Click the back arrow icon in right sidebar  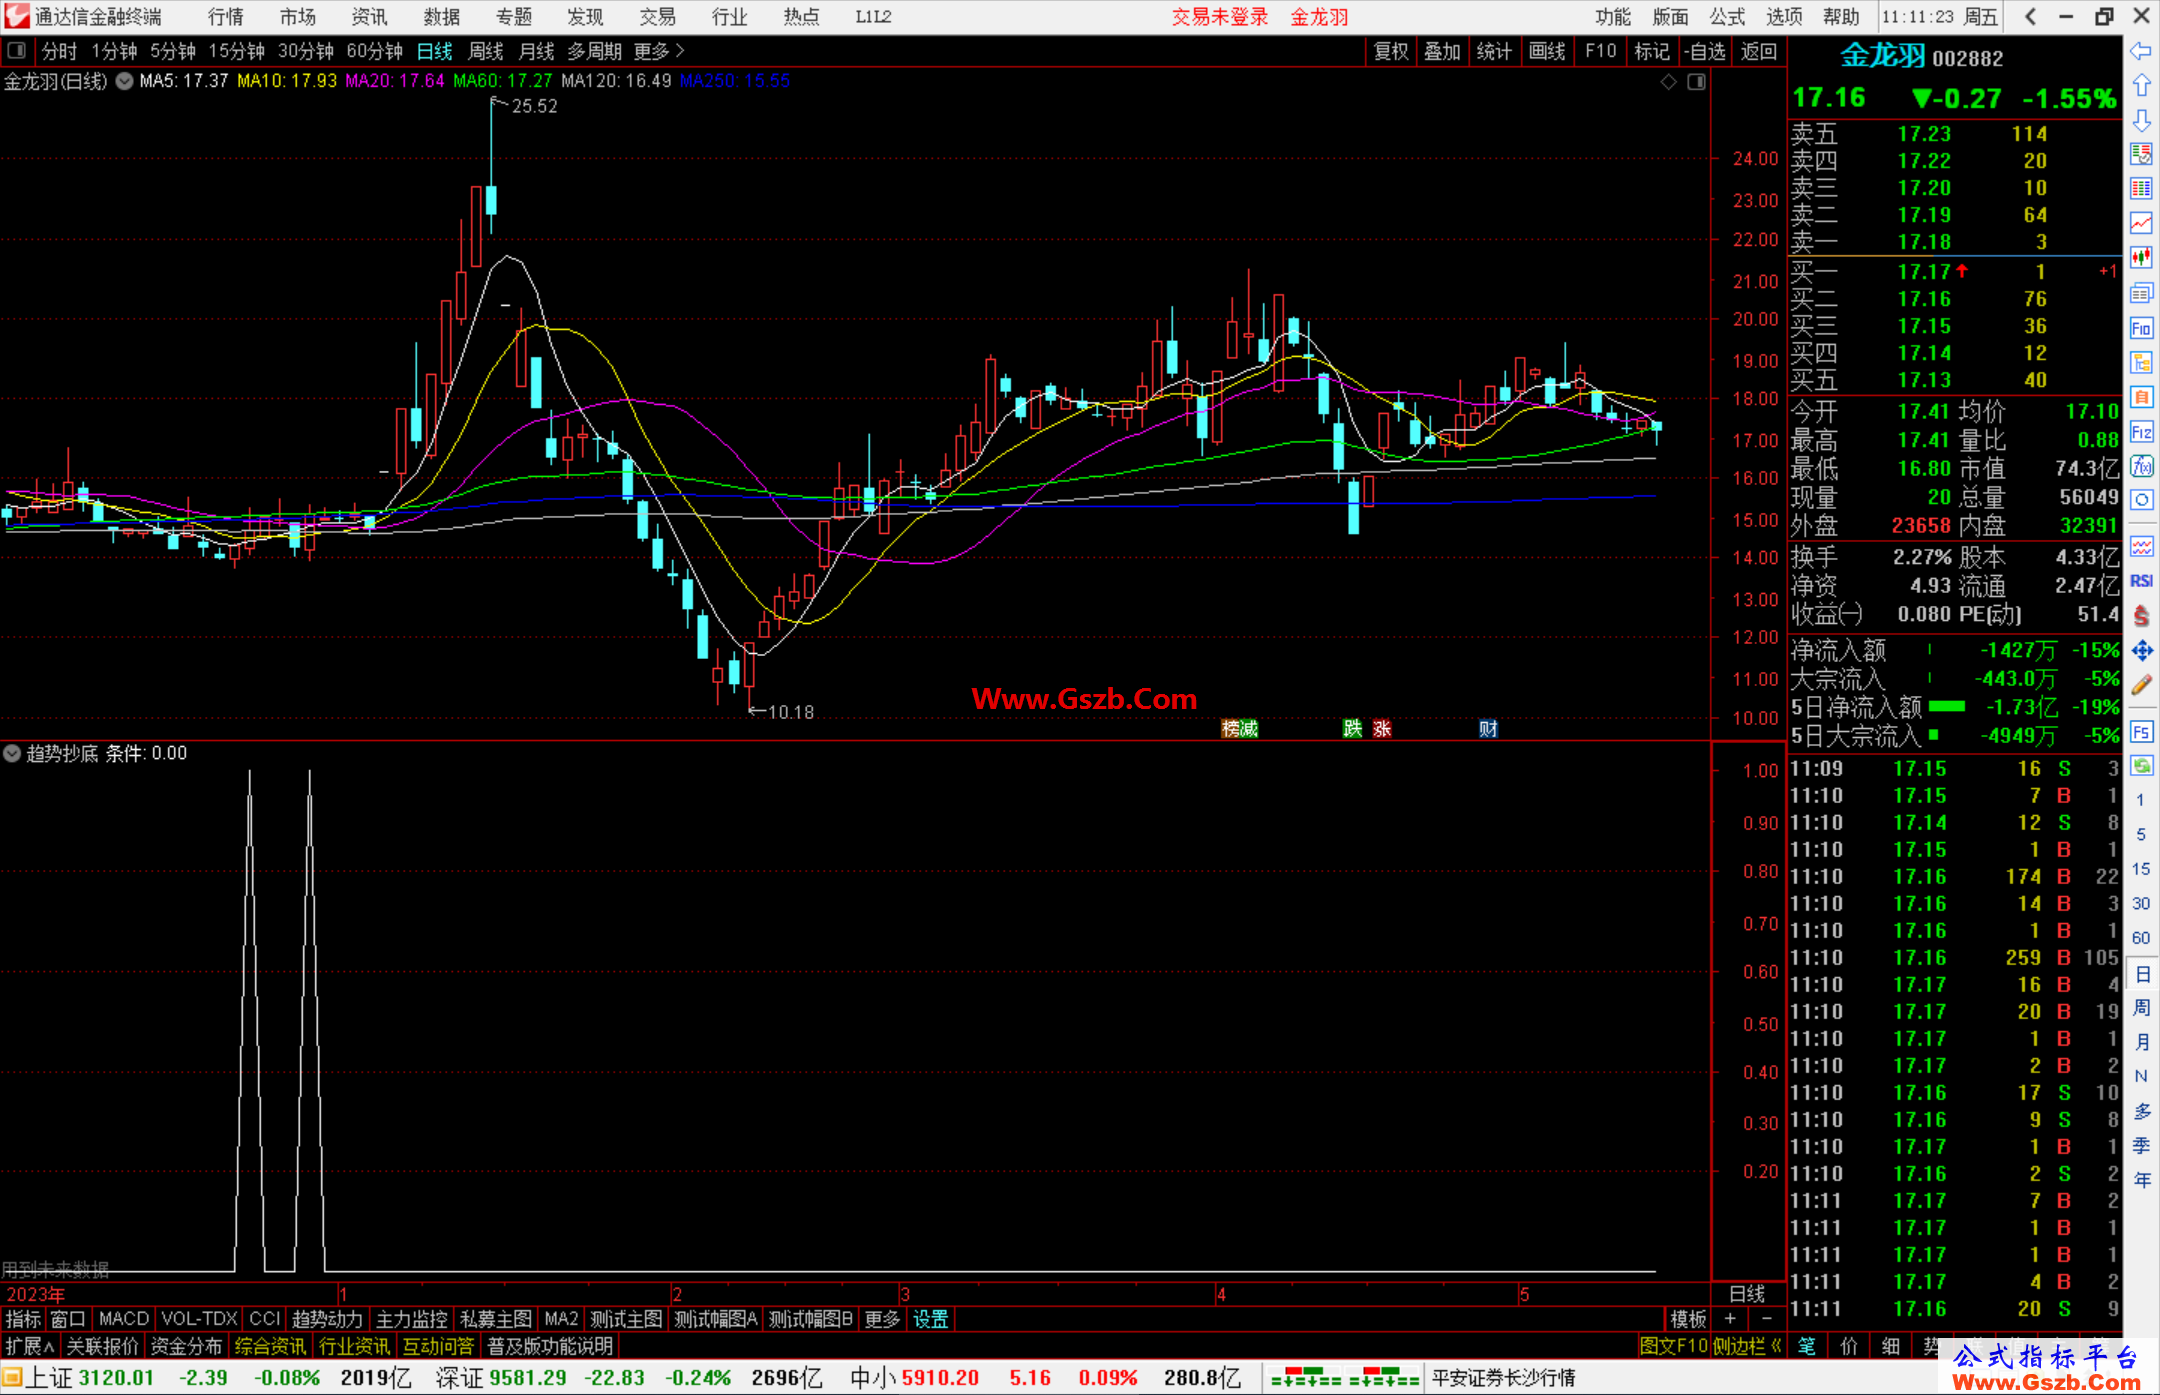pyautogui.click(x=2141, y=51)
